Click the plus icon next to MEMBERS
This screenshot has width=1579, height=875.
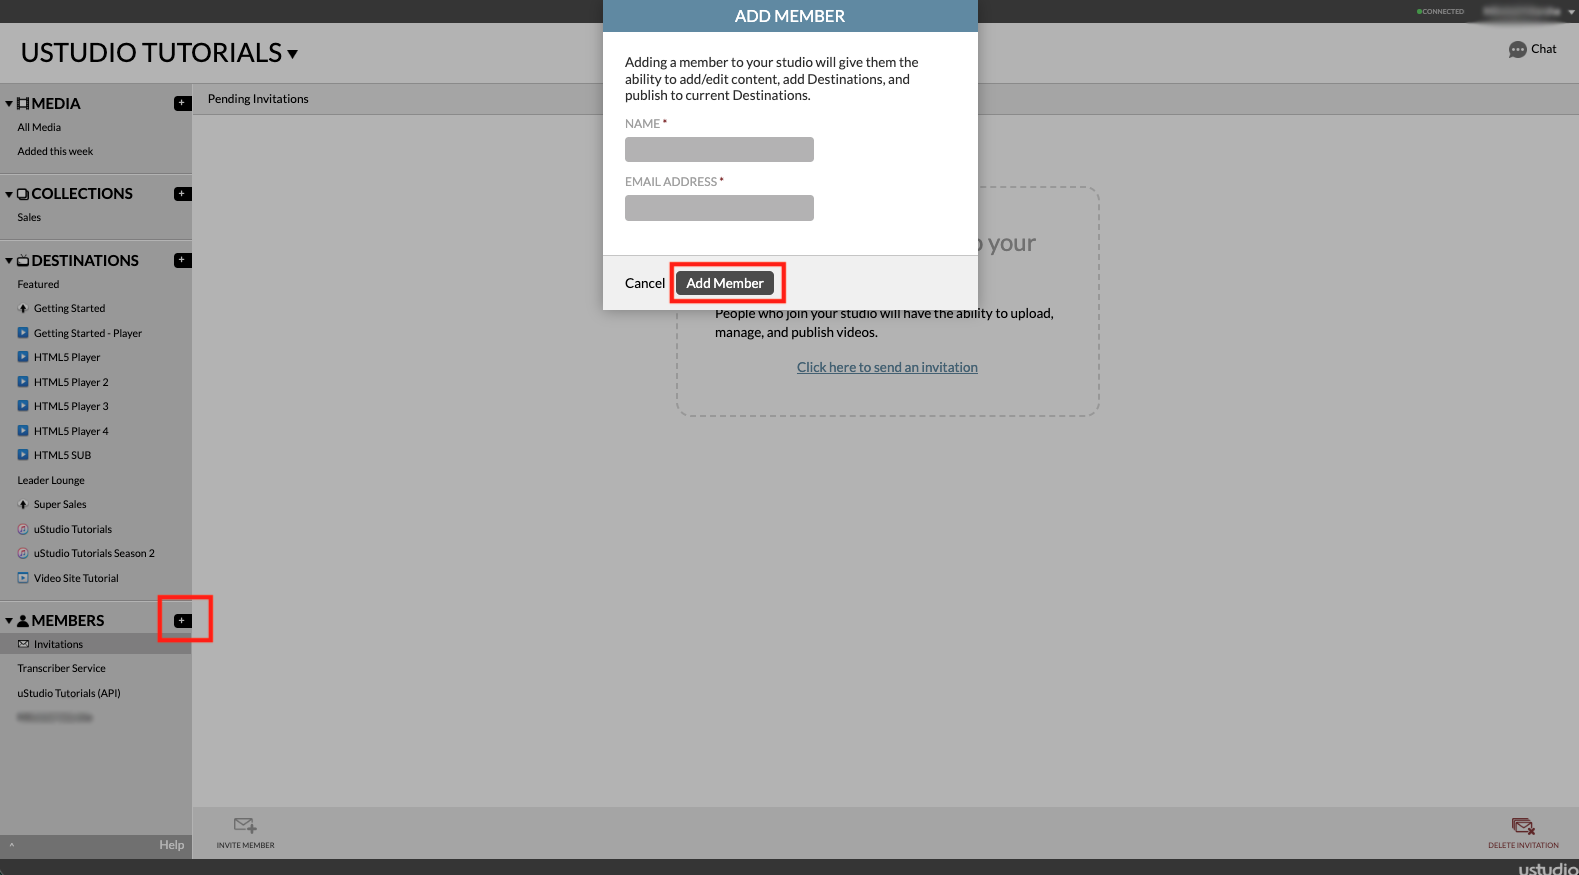pos(182,621)
